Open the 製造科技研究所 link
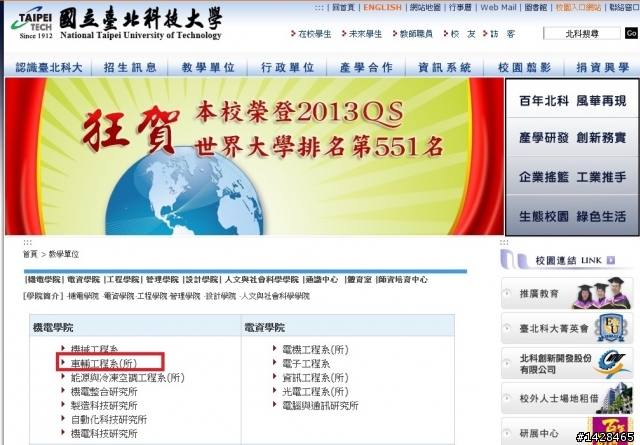The height and width of the screenshot is (445, 640). 104,405
